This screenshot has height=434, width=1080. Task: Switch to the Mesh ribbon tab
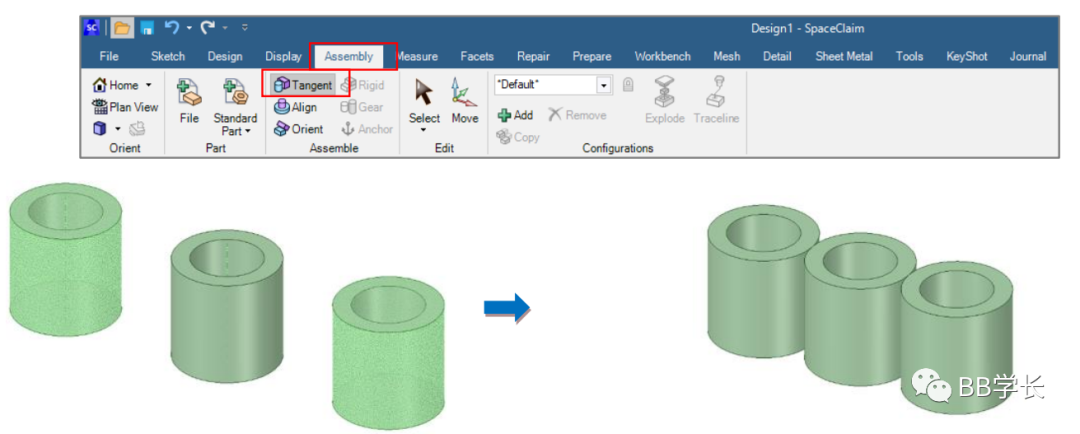[727, 56]
